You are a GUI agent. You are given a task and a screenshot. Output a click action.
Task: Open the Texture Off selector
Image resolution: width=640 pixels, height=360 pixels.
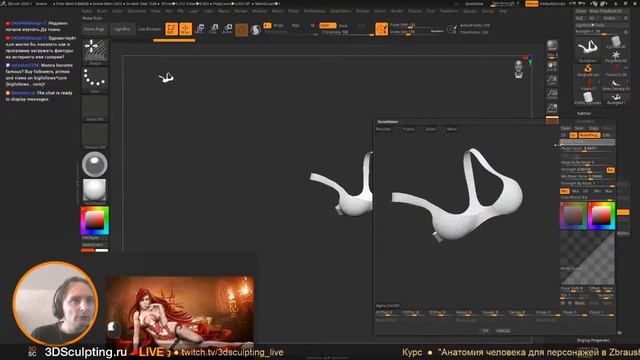point(95,136)
